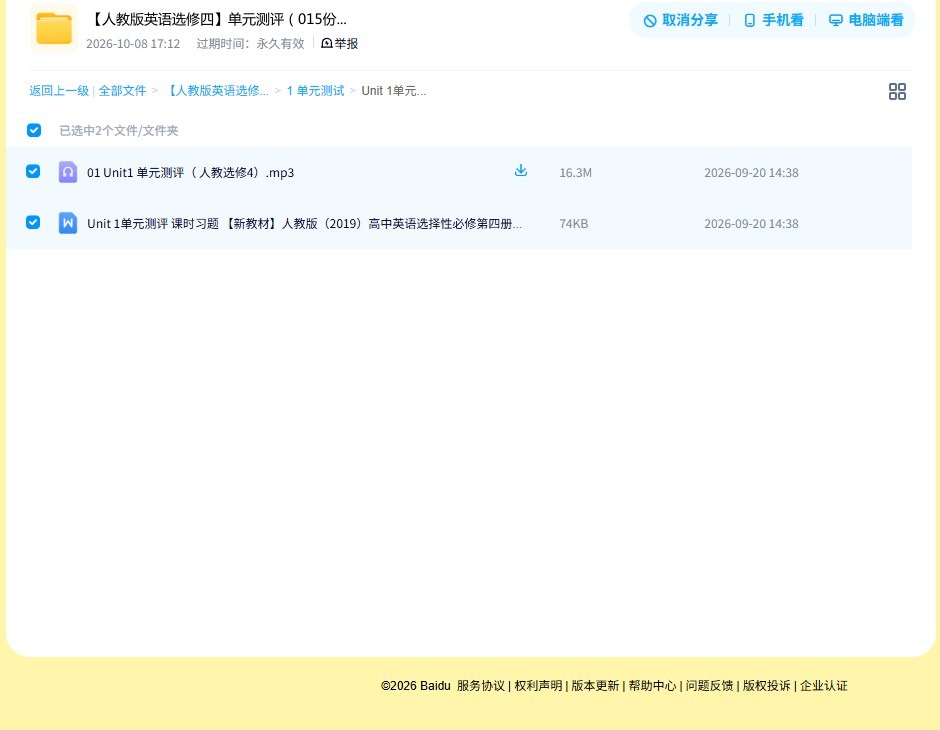Screen dimensions: 940x730
Task: Open the 企业认证 footer link
Action: [x=824, y=686]
